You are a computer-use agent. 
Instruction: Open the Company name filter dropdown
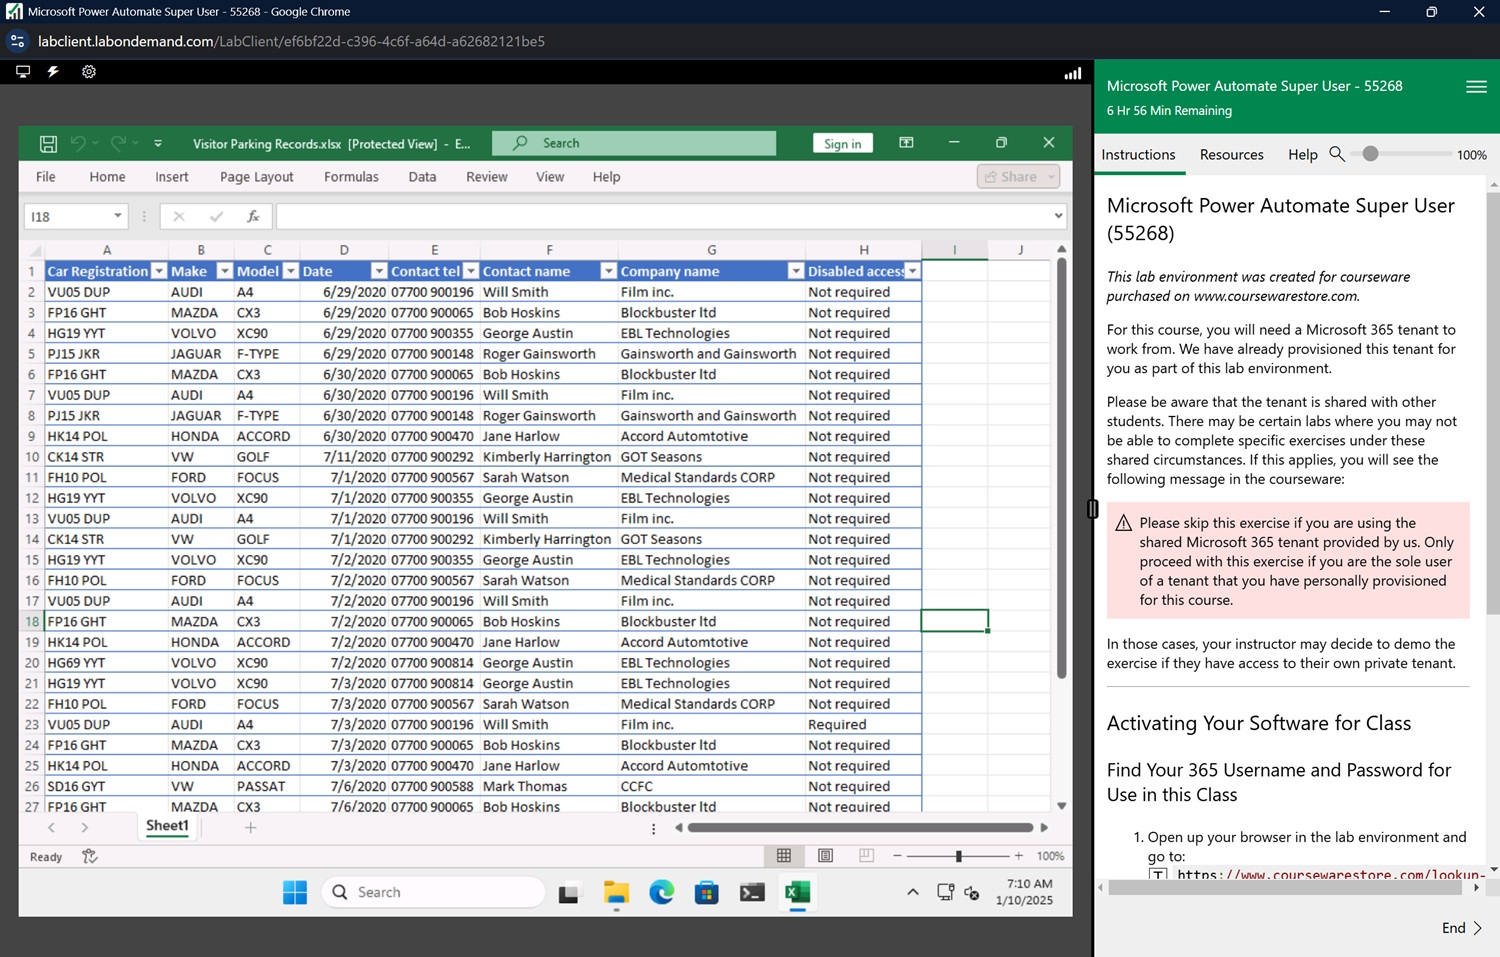coord(795,271)
